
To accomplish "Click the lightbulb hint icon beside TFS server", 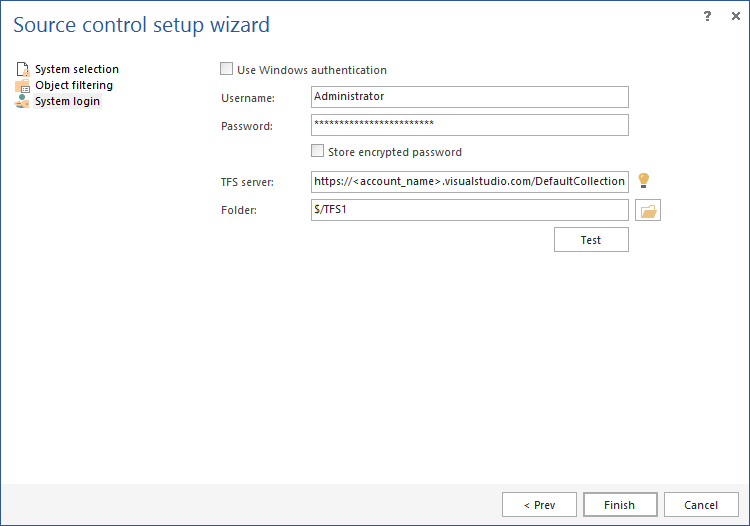I will click(644, 181).
